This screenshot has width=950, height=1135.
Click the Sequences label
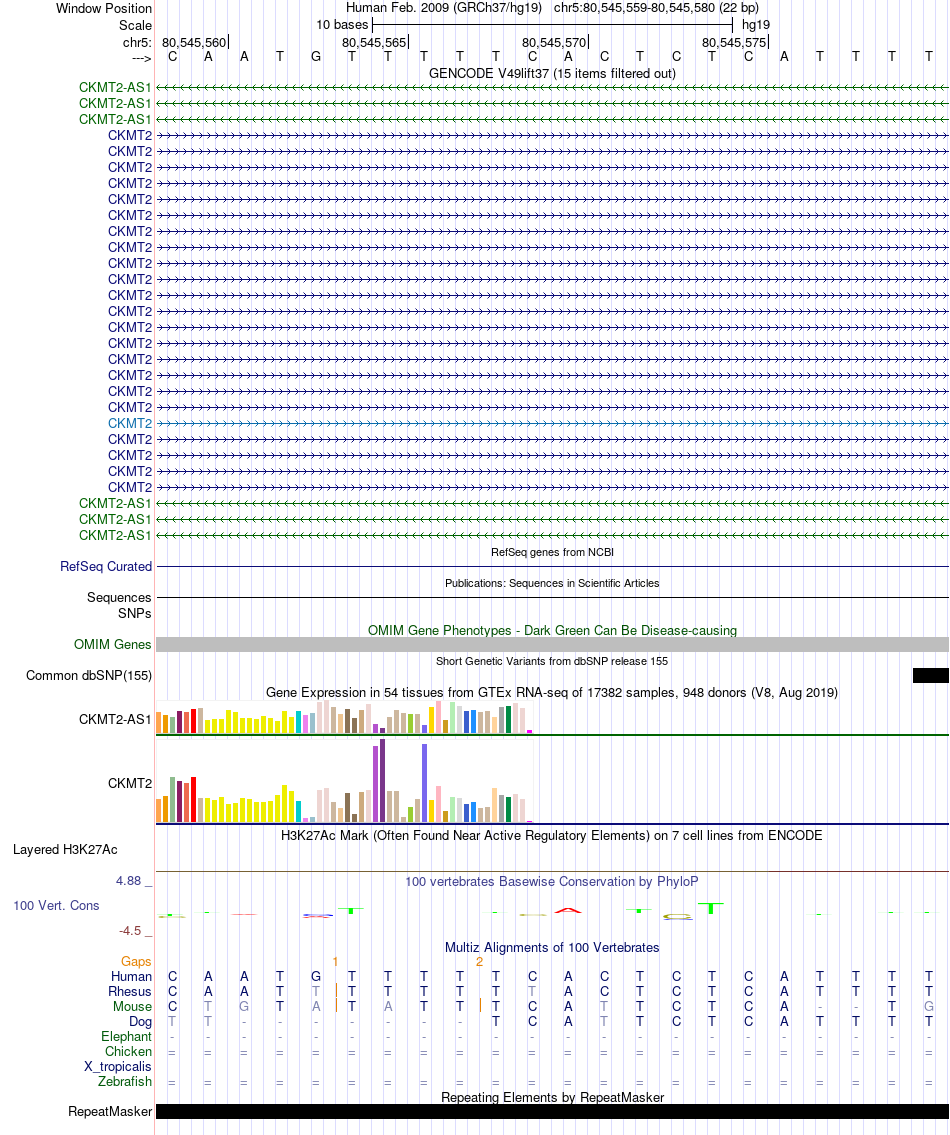tap(119, 598)
